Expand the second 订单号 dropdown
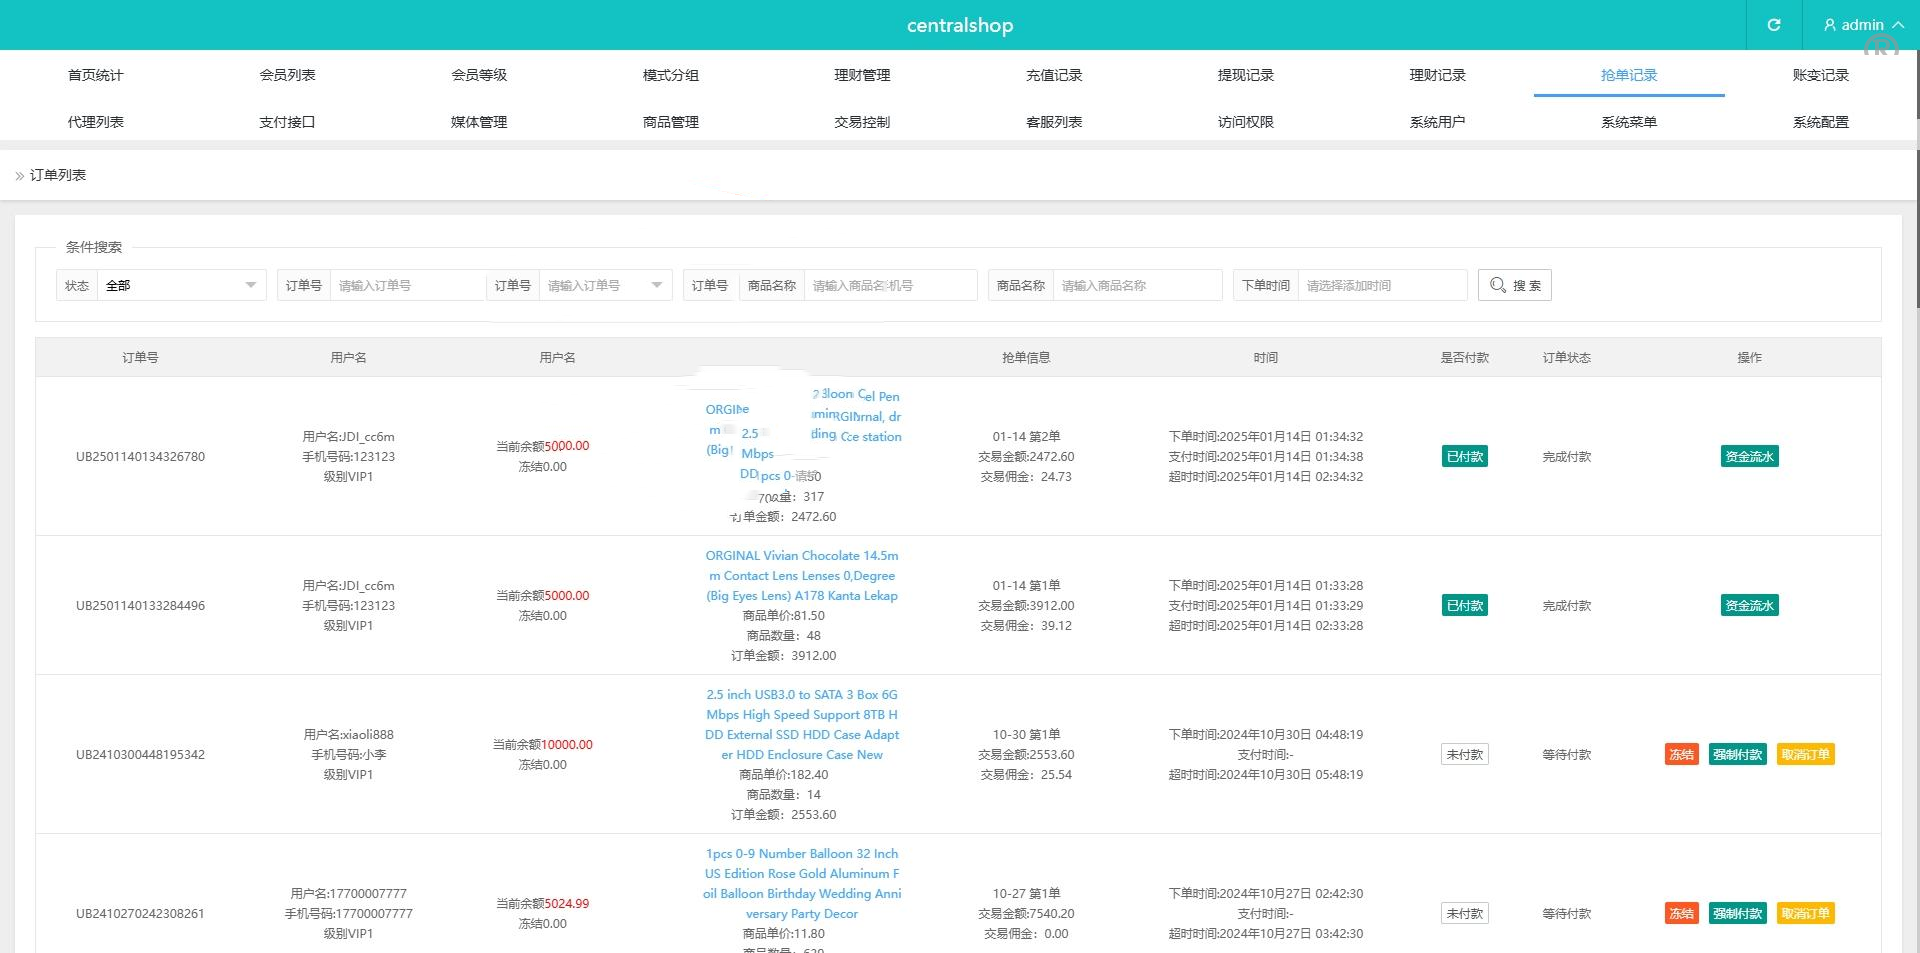The image size is (1920, 953). point(604,285)
